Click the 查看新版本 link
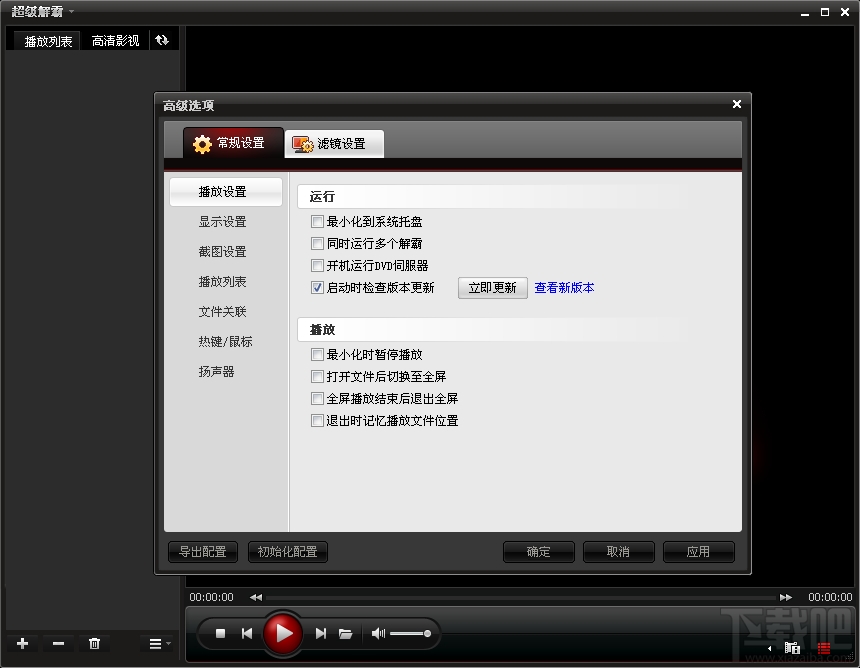Image resolution: width=860 pixels, height=668 pixels. 563,287
